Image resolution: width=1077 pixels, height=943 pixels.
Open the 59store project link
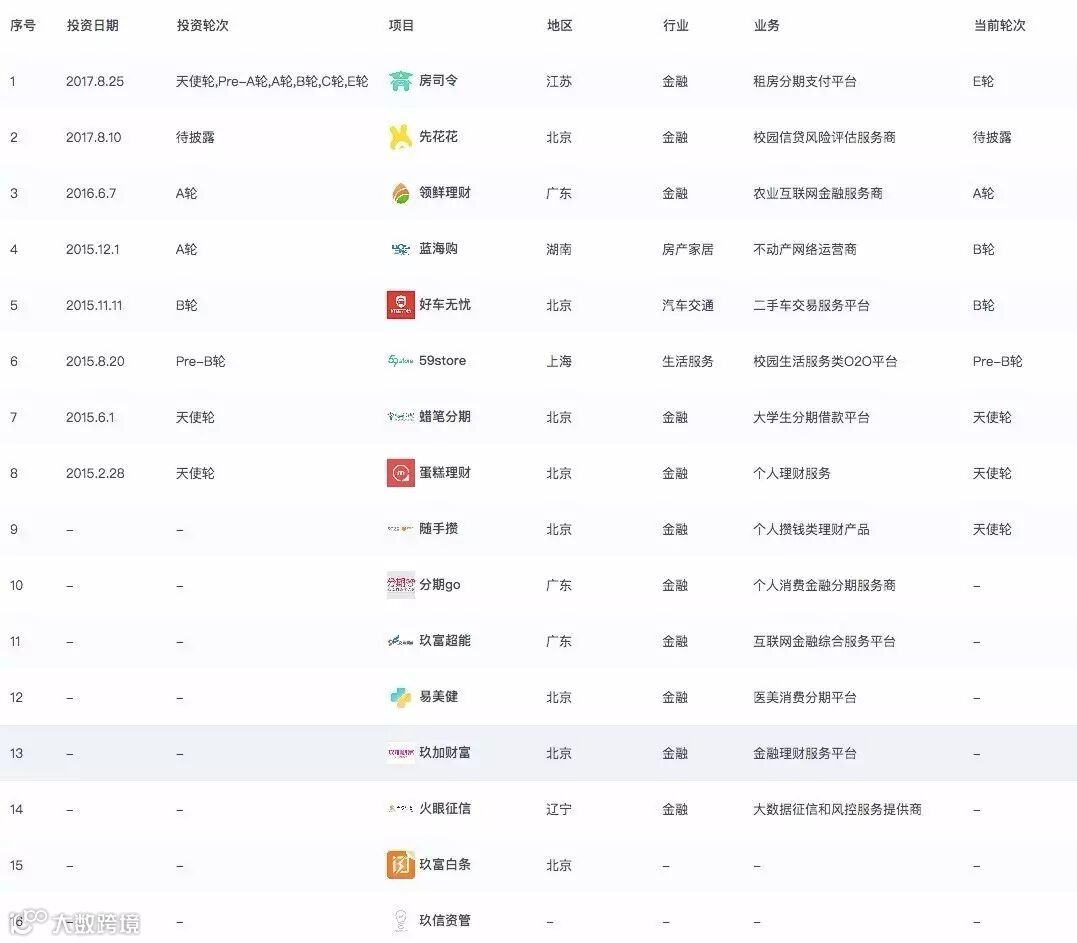(x=442, y=361)
